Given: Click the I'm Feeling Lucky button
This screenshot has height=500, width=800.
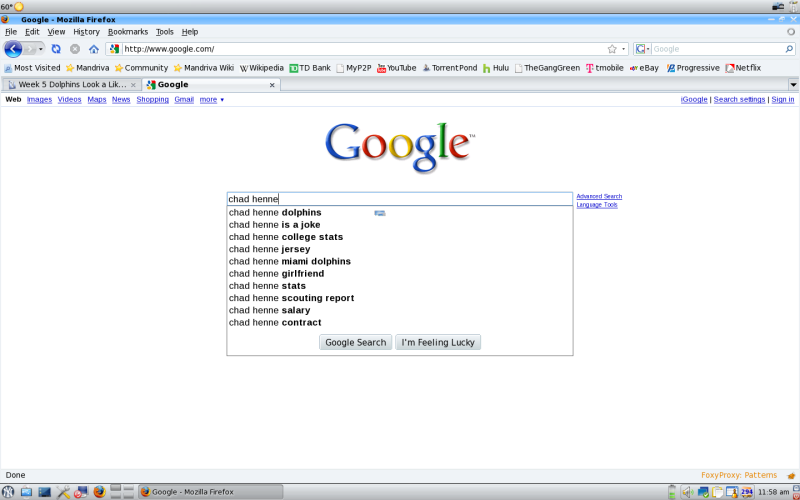Looking at the screenshot, I should pyautogui.click(x=438, y=342).
